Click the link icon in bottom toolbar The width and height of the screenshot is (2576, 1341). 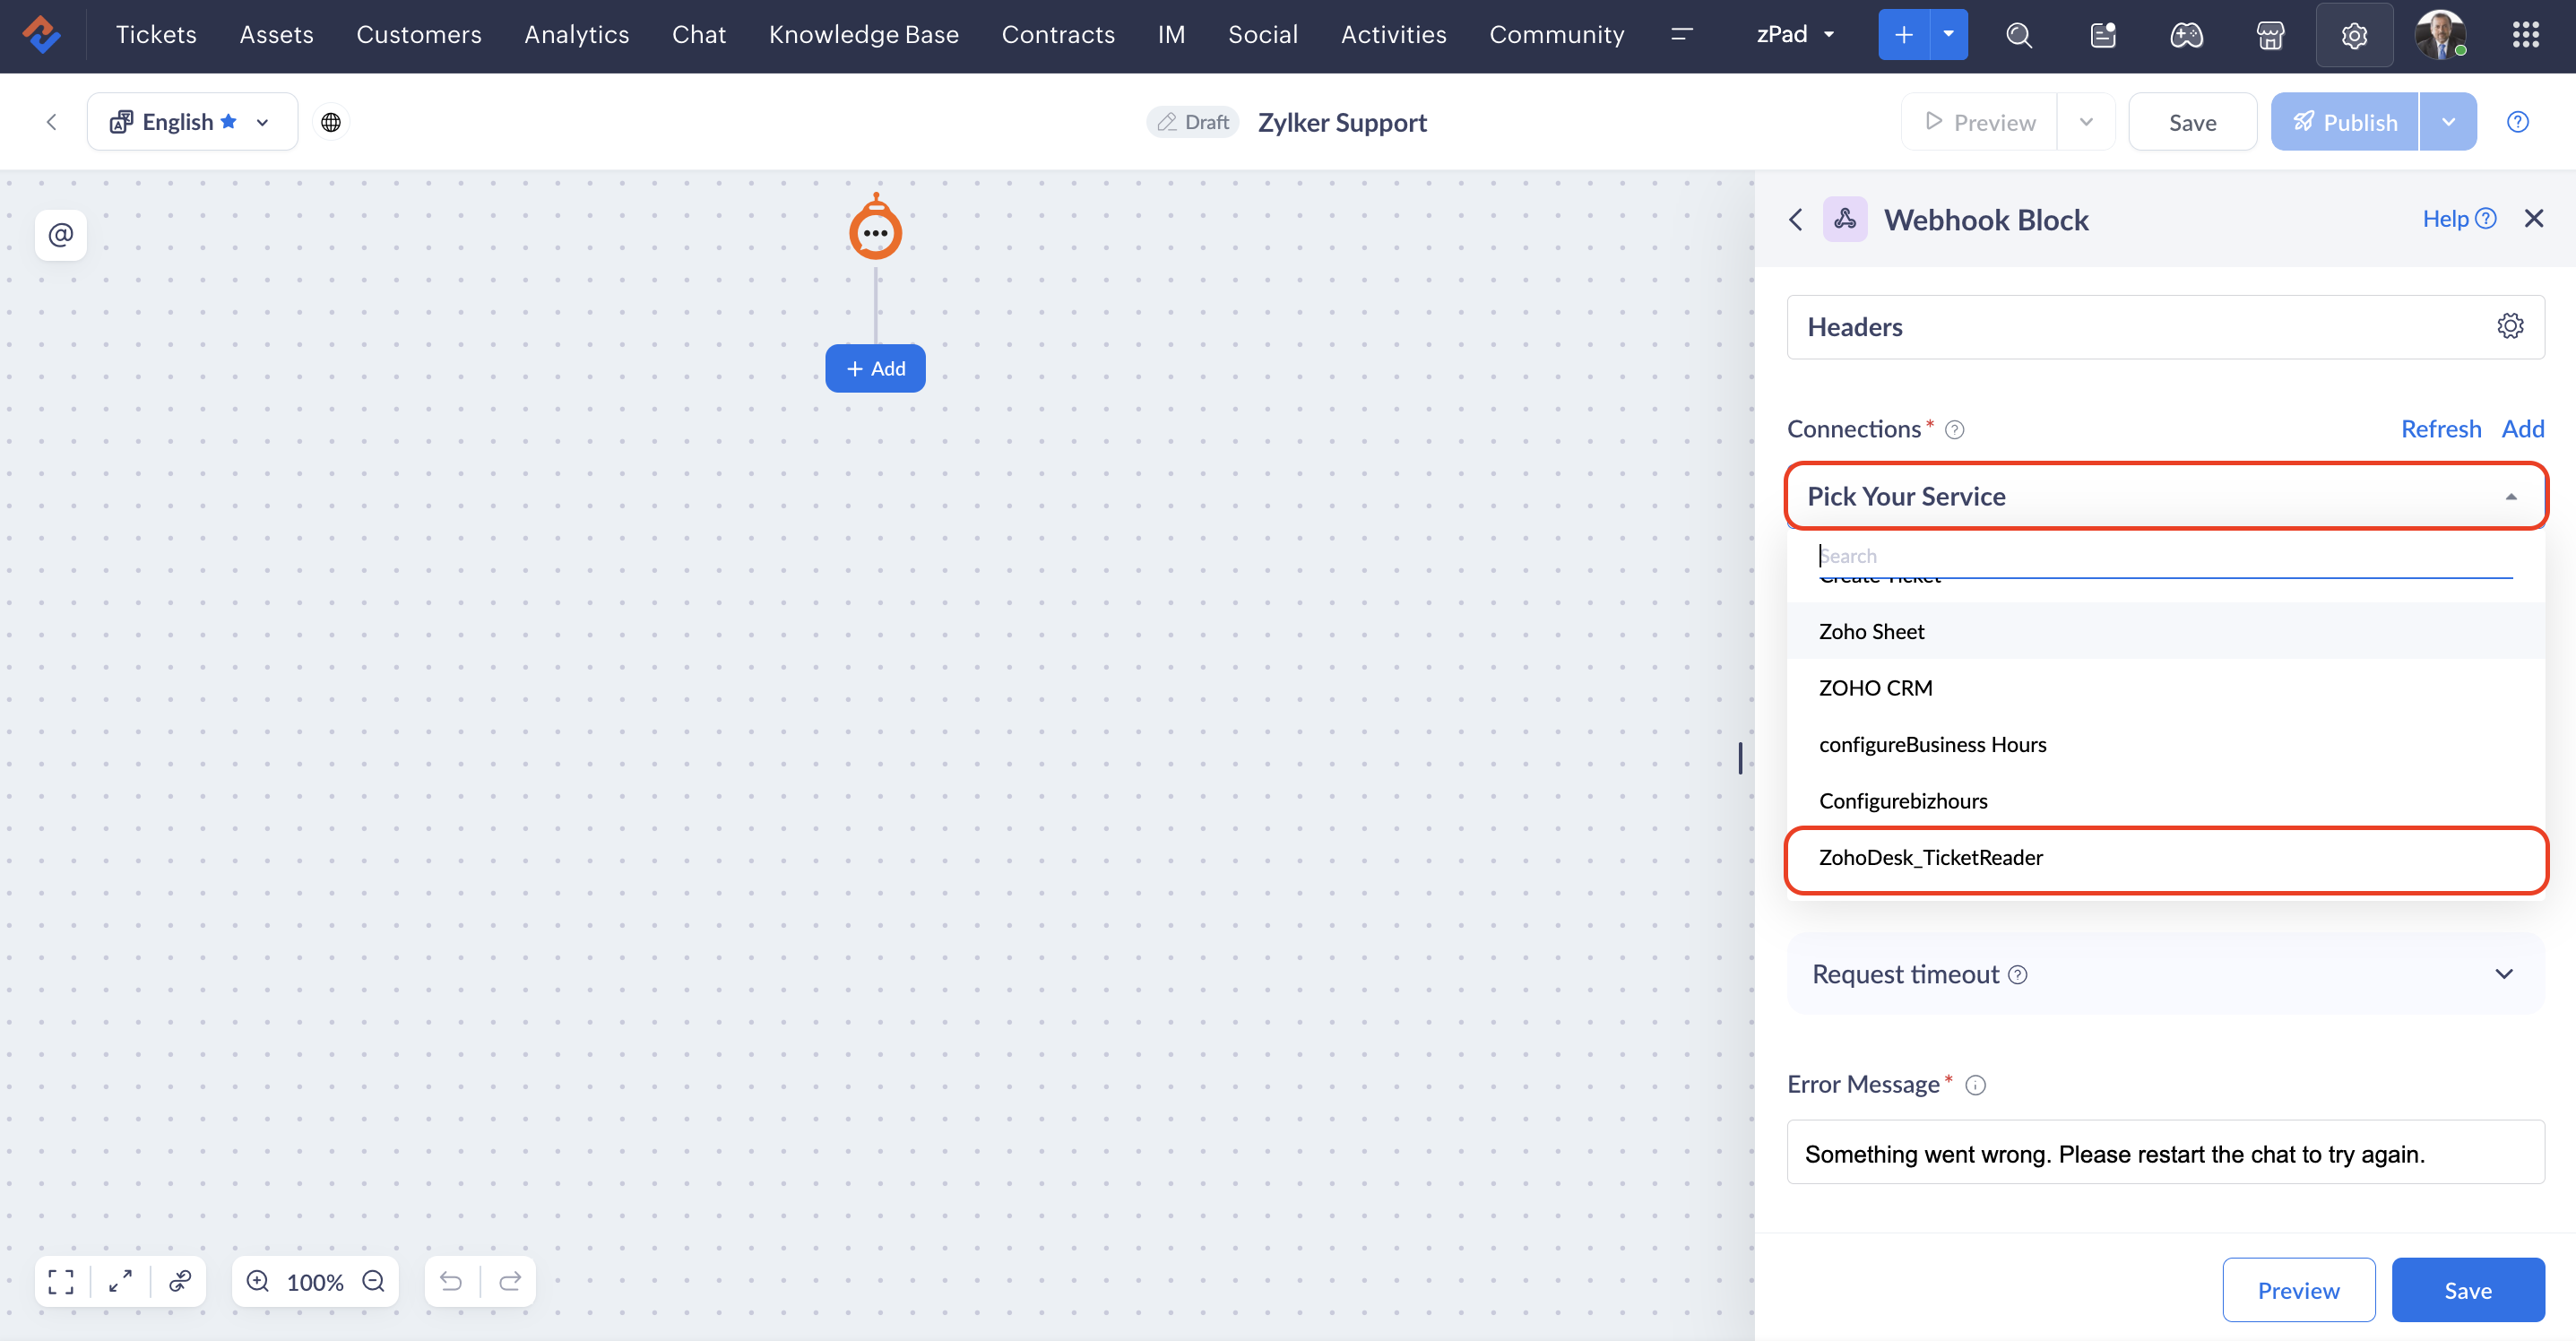(x=180, y=1281)
